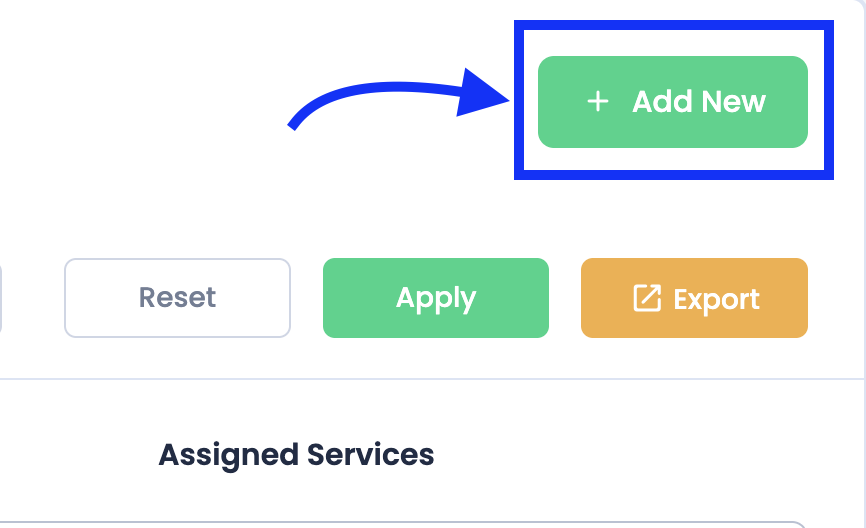Export the list using Export button

tap(694, 298)
